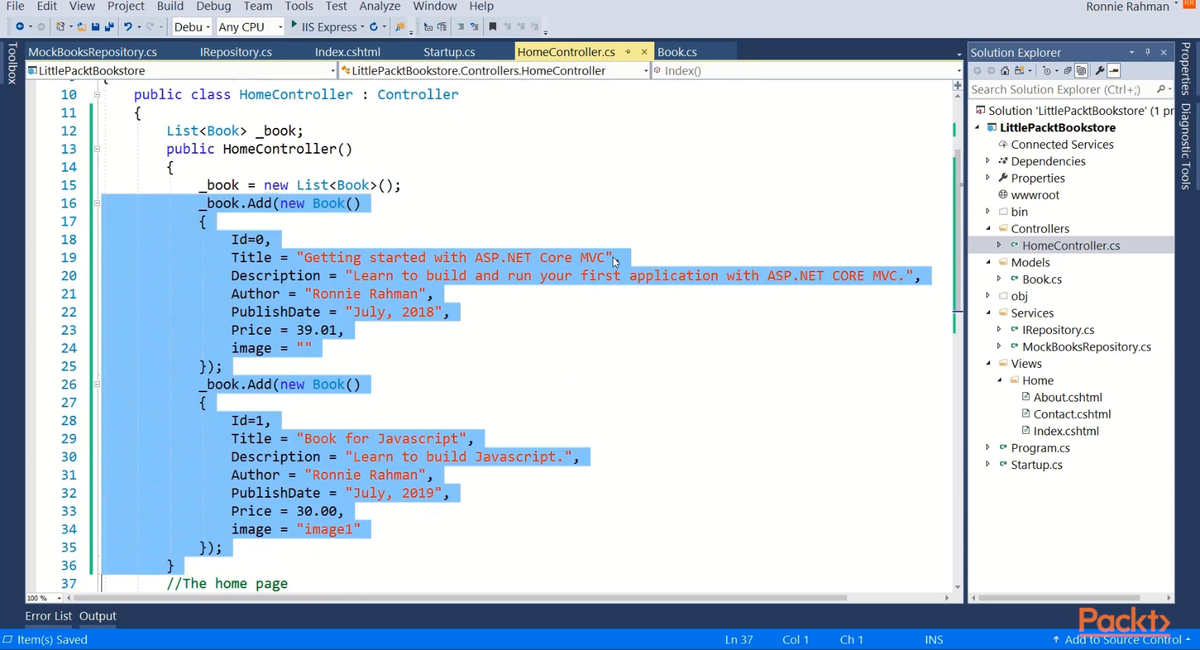Image resolution: width=1200 pixels, height=650 pixels.
Task: Click the New Project toolbar icon
Action: pyautogui.click(x=60, y=26)
